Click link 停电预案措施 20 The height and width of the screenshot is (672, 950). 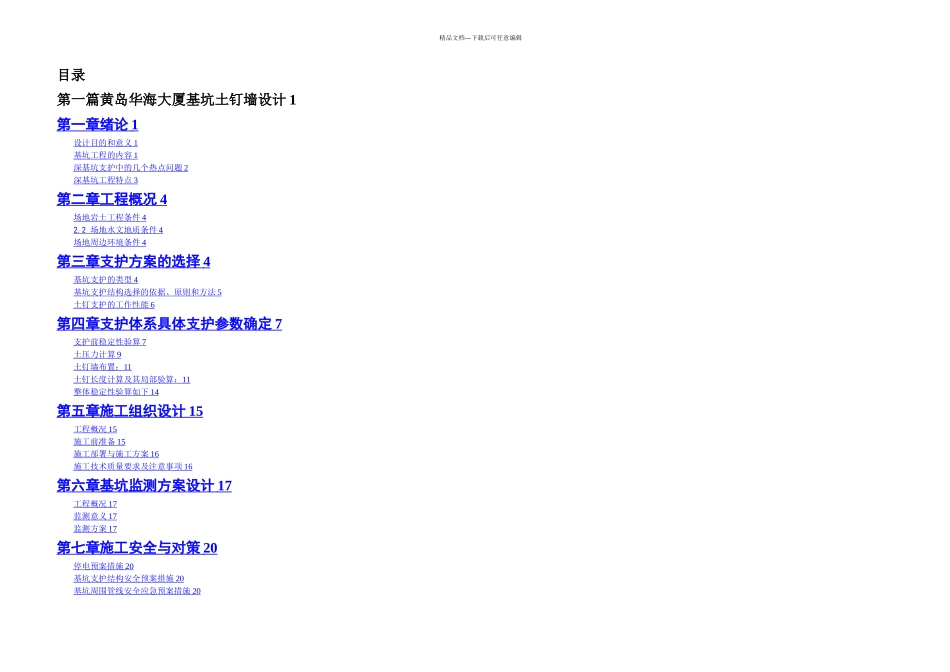[104, 567]
